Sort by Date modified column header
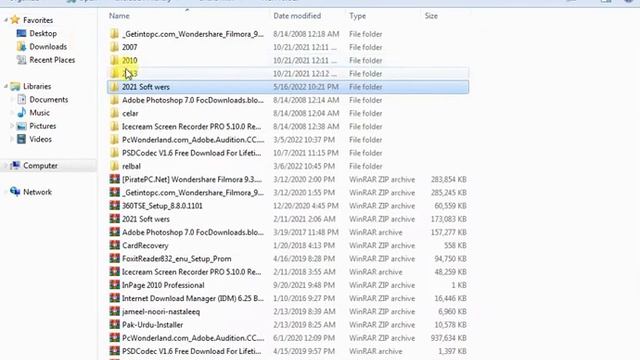 point(297,16)
